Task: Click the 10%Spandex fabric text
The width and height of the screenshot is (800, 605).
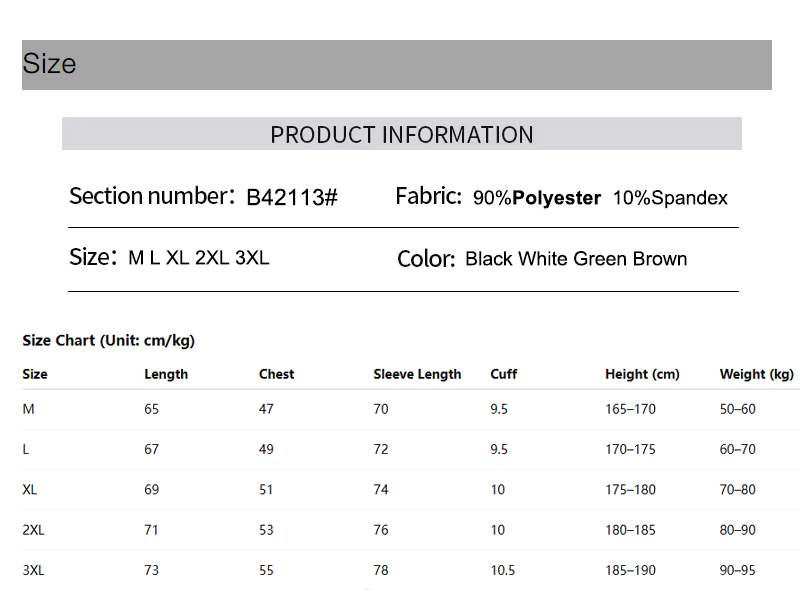Action: [670, 198]
